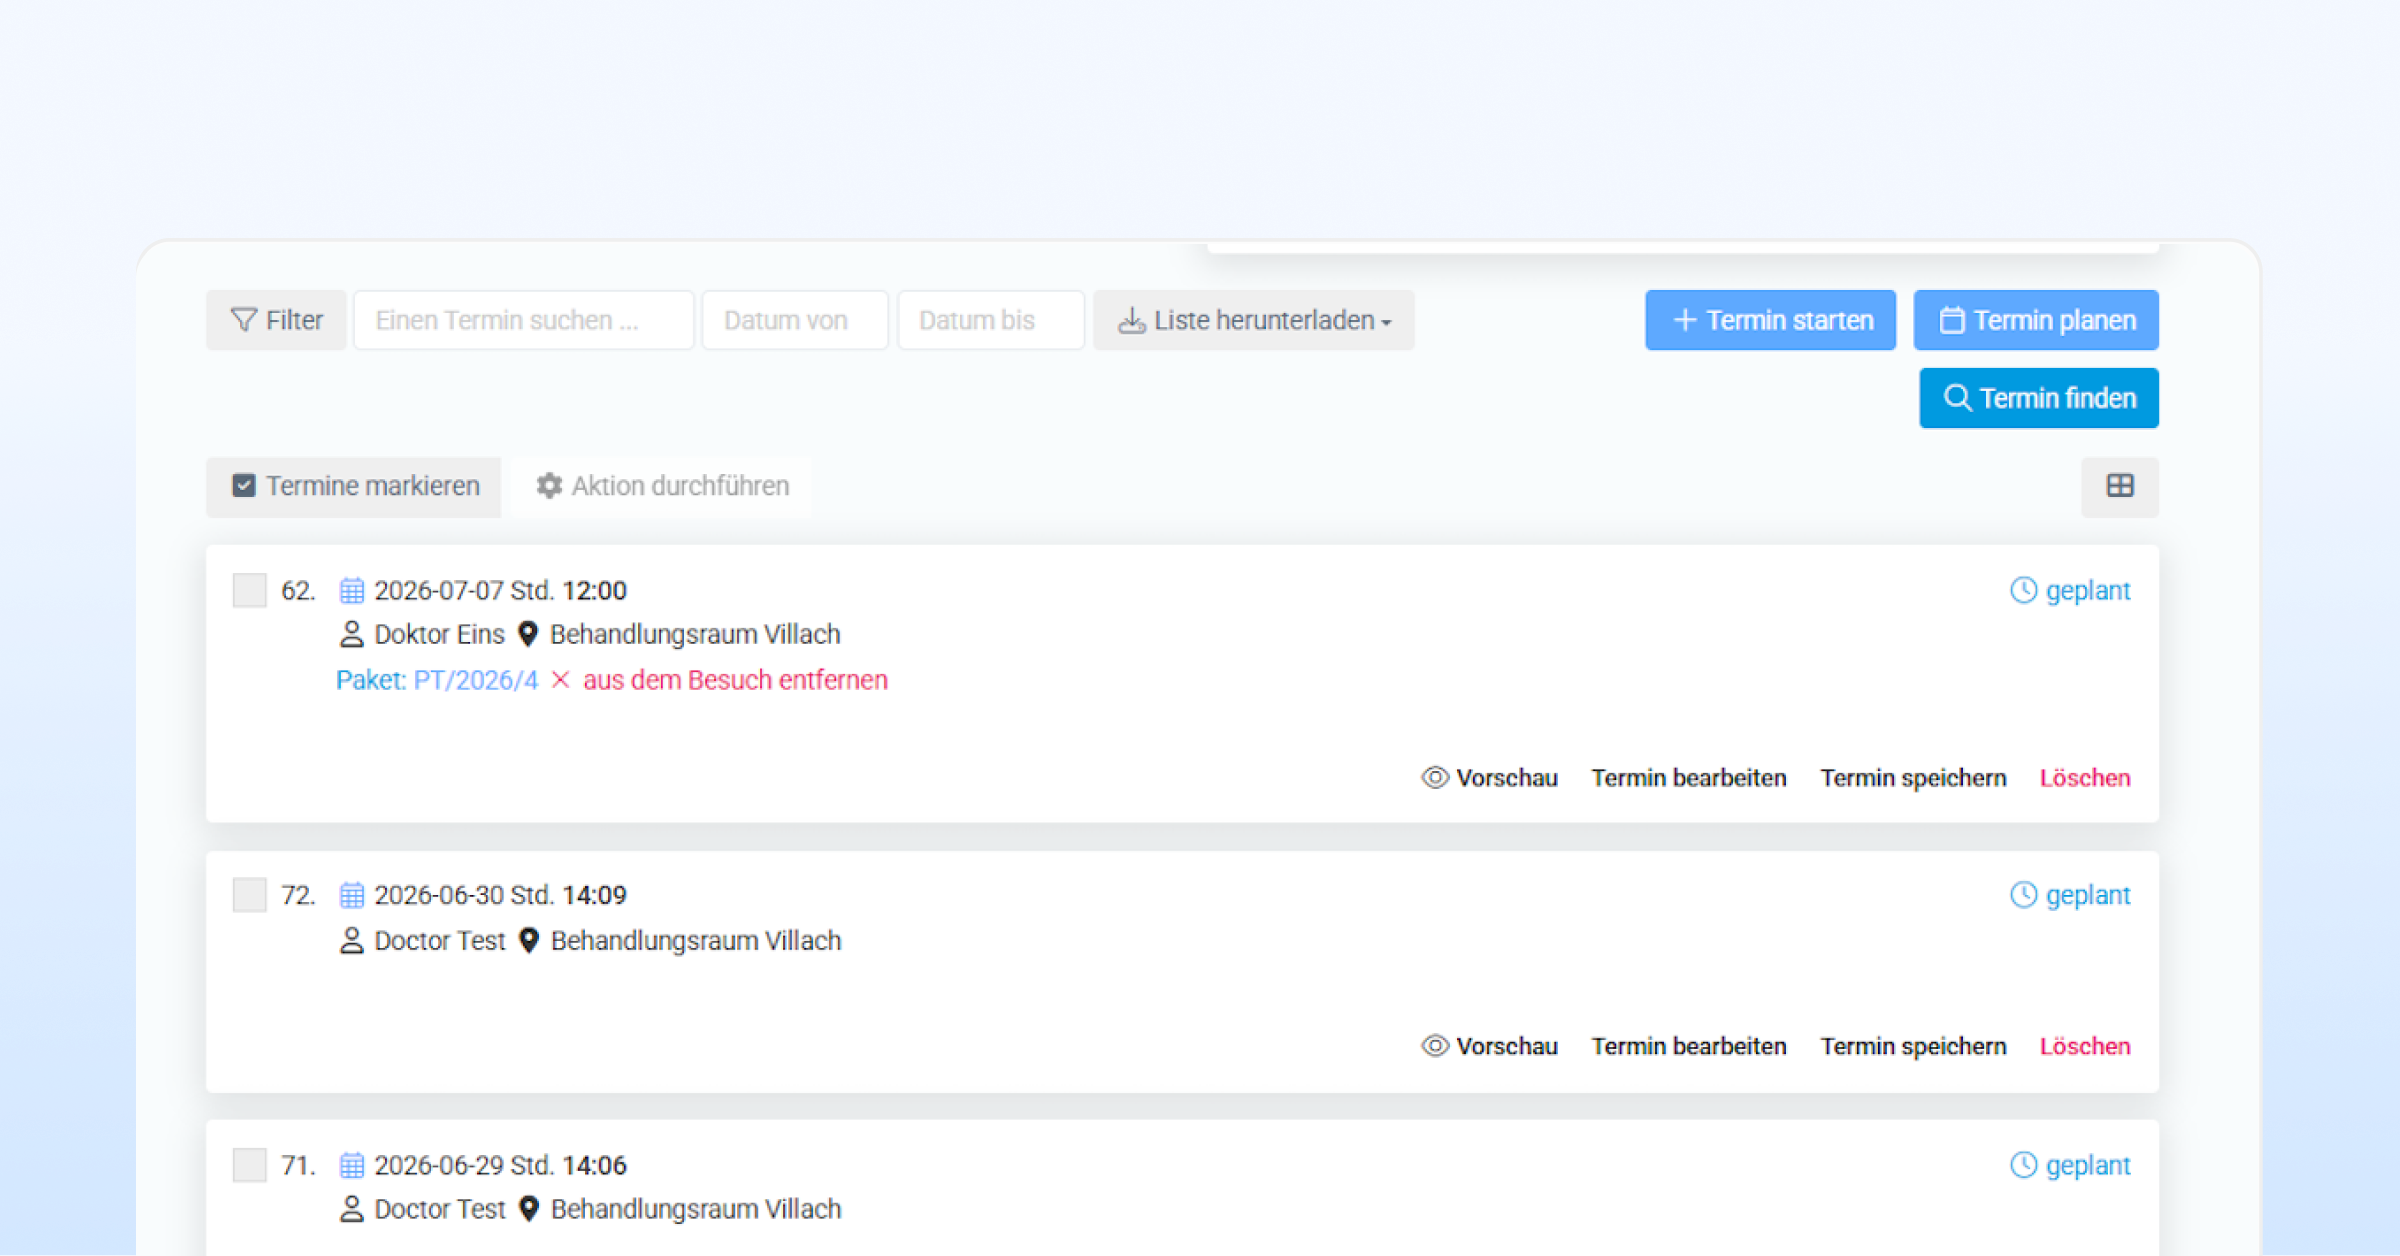The height and width of the screenshot is (1256, 2400).
Task: Click the person icon on appointment 71
Action: point(351,1209)
